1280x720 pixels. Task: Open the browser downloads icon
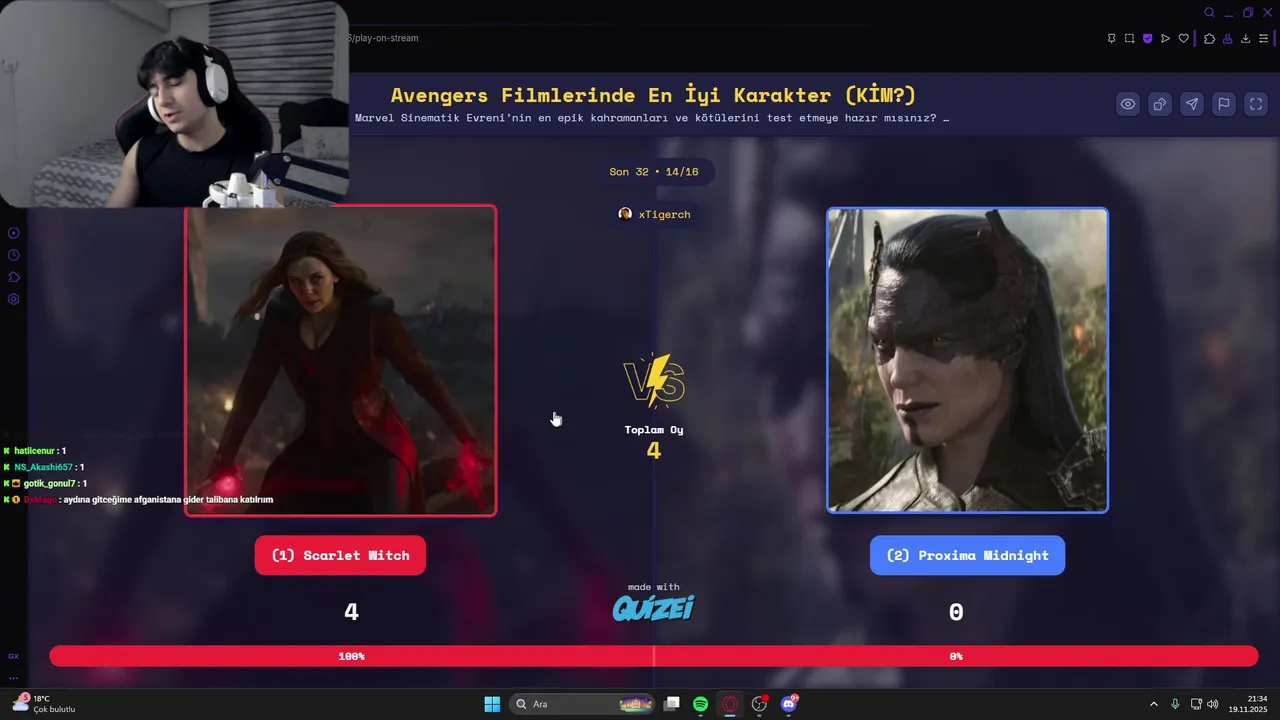pos(1245,39)
